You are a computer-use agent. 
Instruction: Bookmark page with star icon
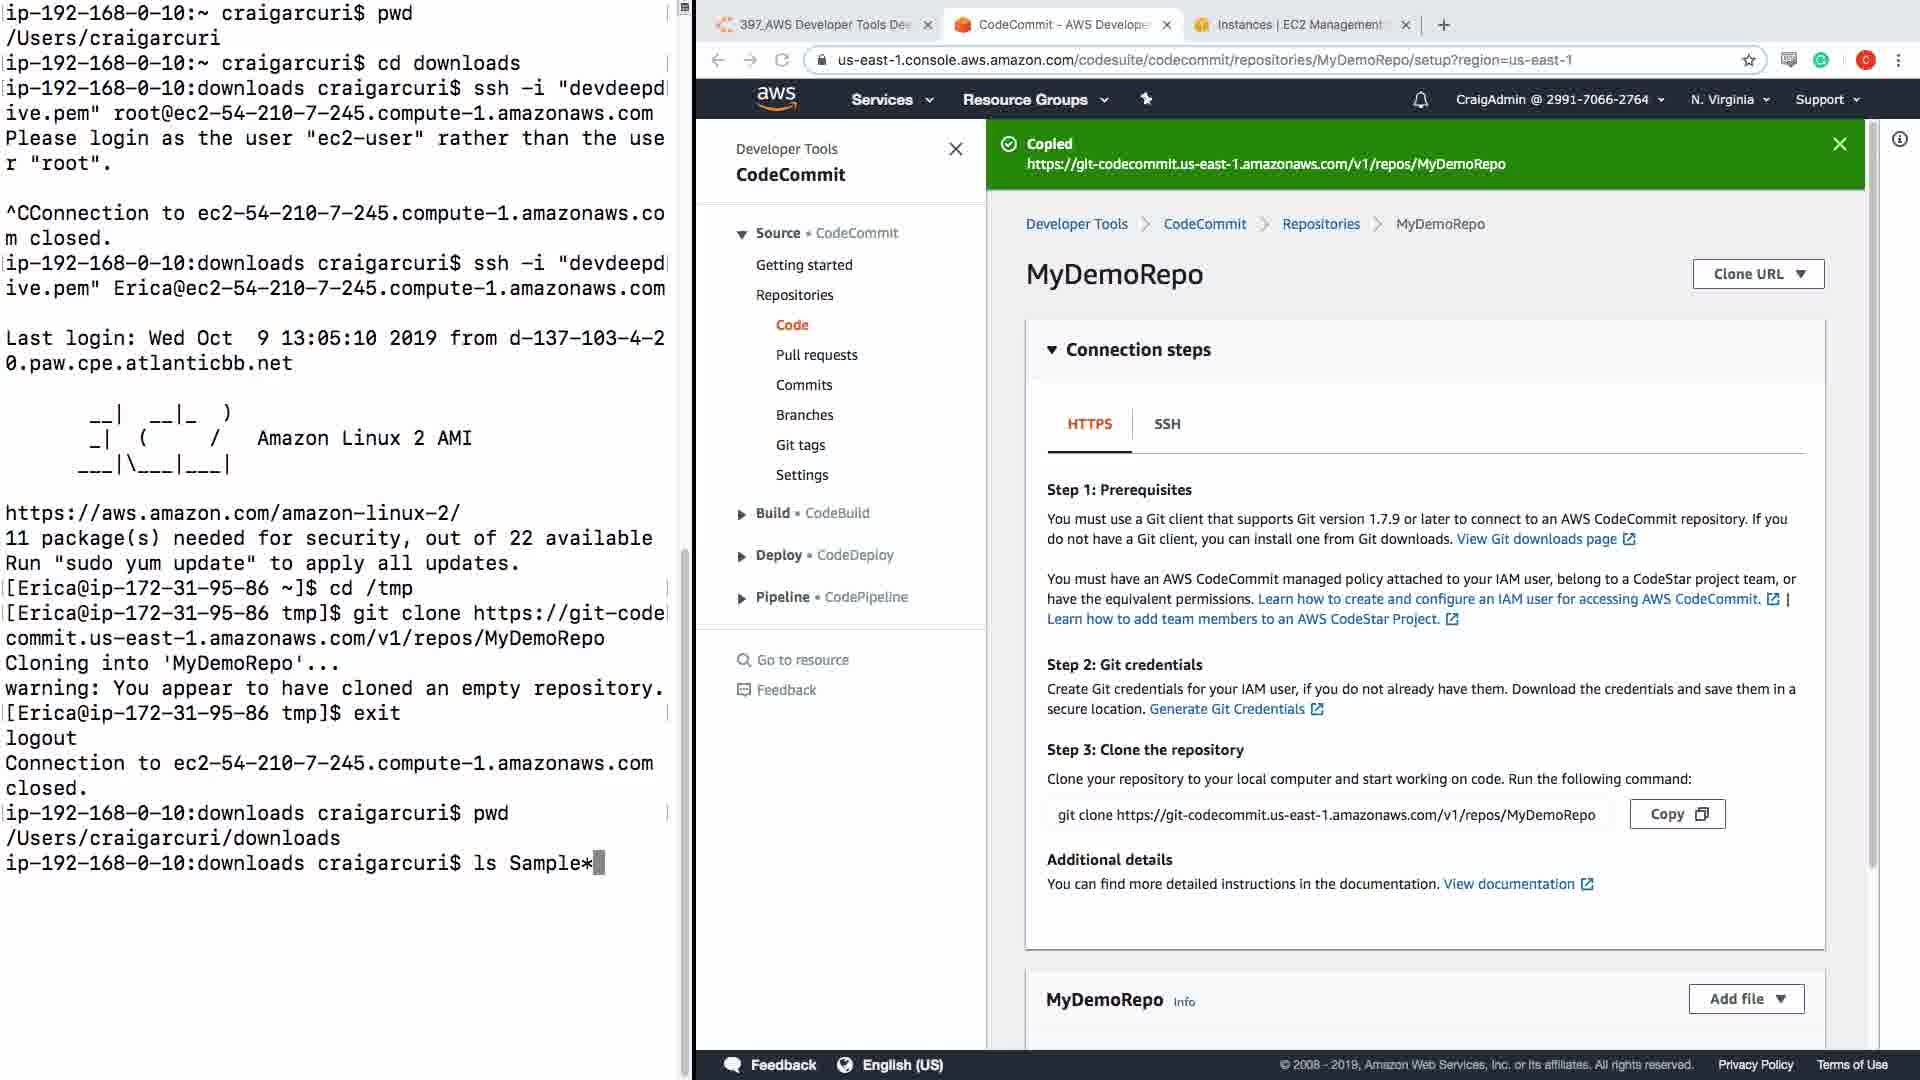[1748, 60]
